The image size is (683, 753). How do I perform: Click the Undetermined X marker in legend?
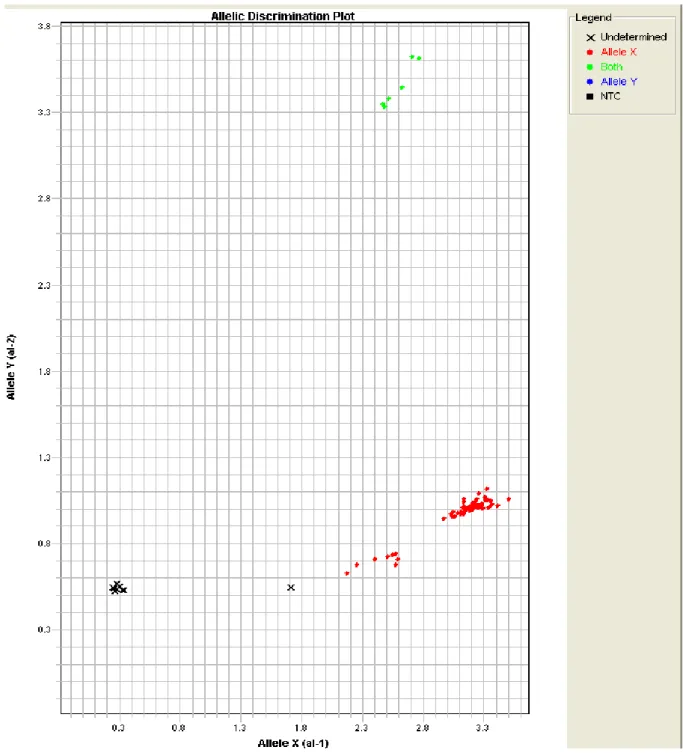tap(590, 37)
